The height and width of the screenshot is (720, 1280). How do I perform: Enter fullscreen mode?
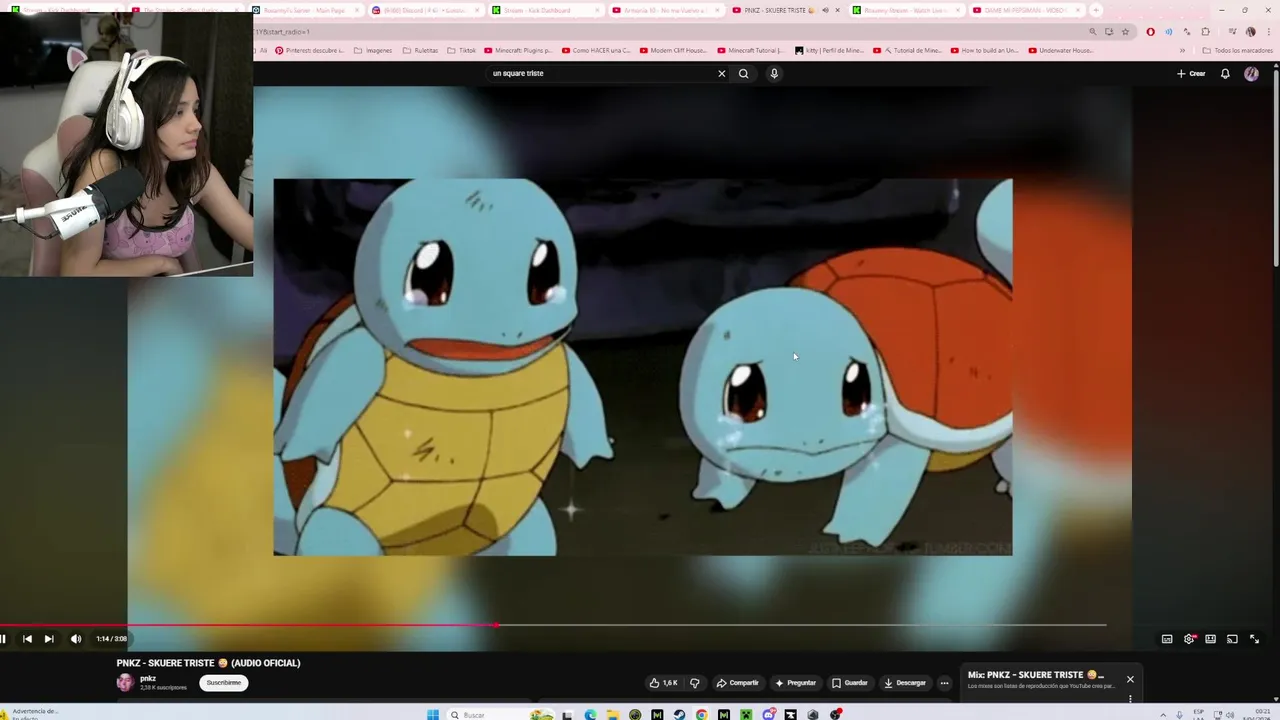(x=1254, y=639)
